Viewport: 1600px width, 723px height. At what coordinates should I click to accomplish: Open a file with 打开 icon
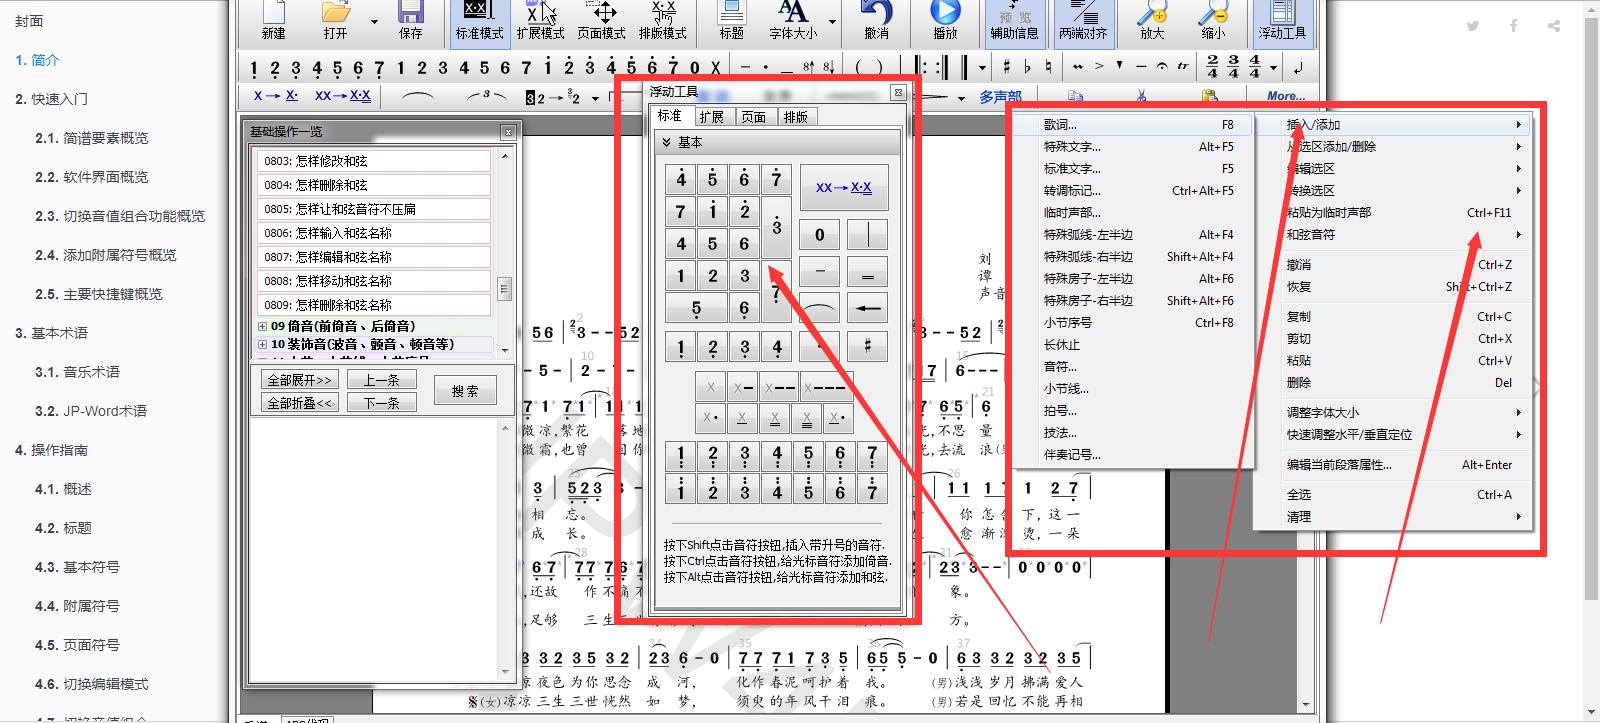(336, 21)
